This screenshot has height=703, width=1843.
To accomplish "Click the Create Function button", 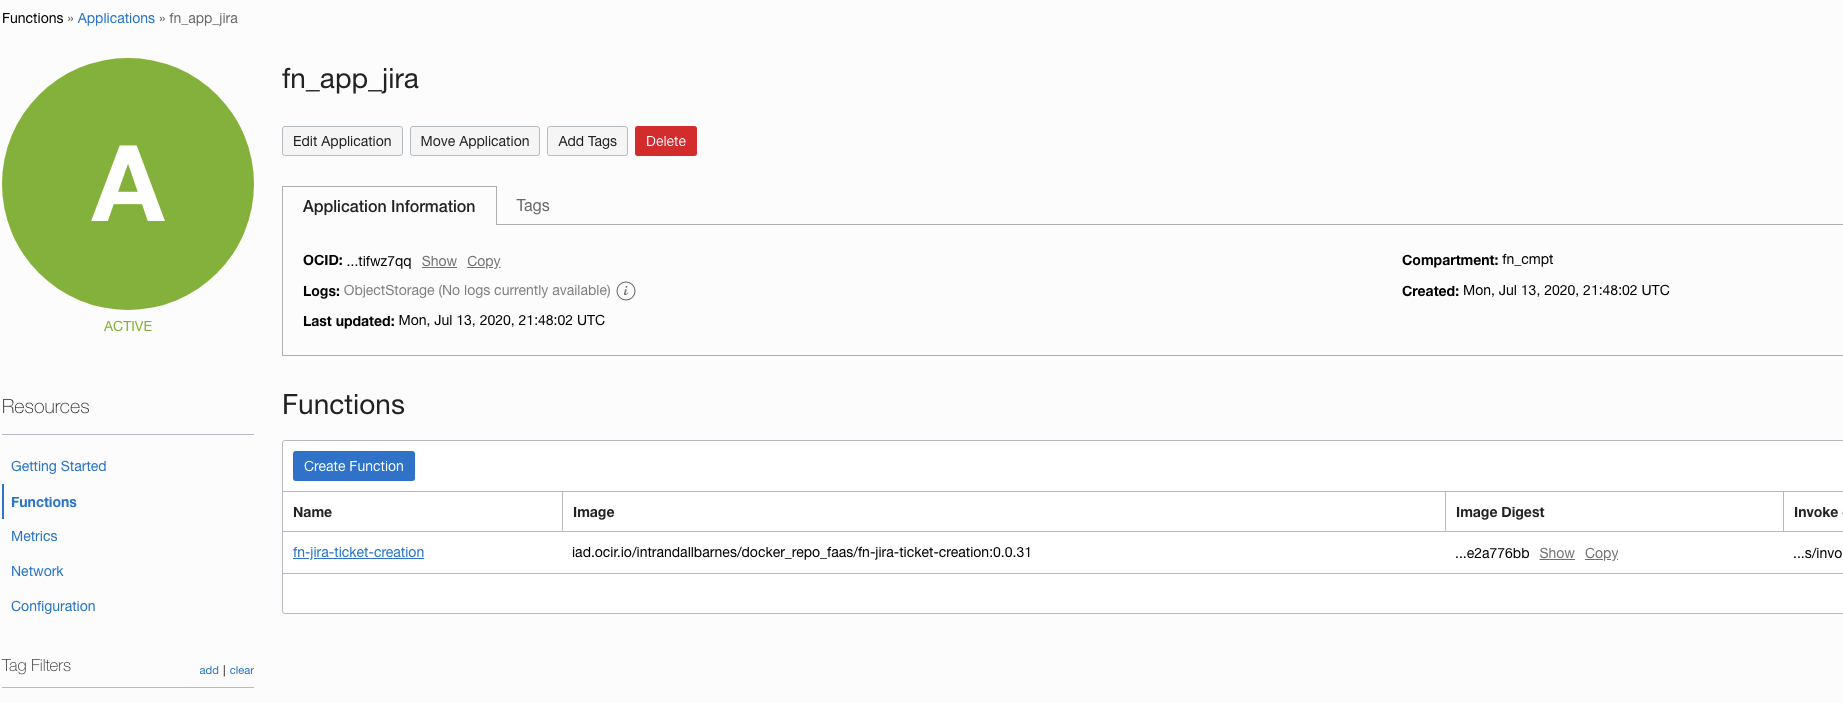I will (353, 466).
